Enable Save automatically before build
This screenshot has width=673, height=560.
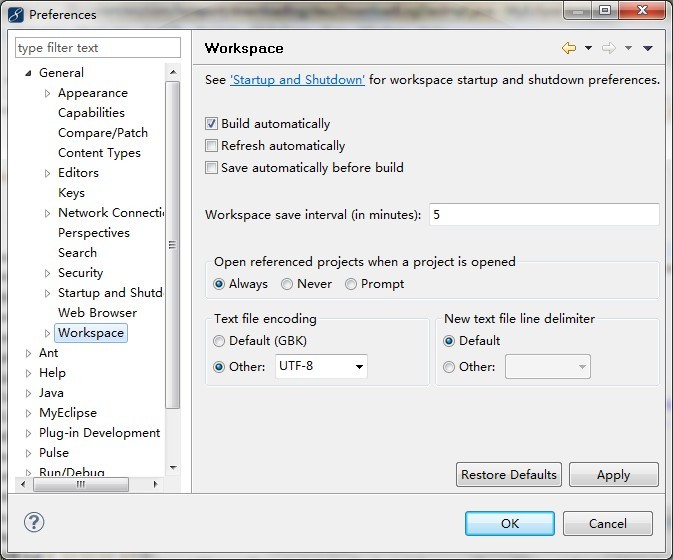click(211, 167)
